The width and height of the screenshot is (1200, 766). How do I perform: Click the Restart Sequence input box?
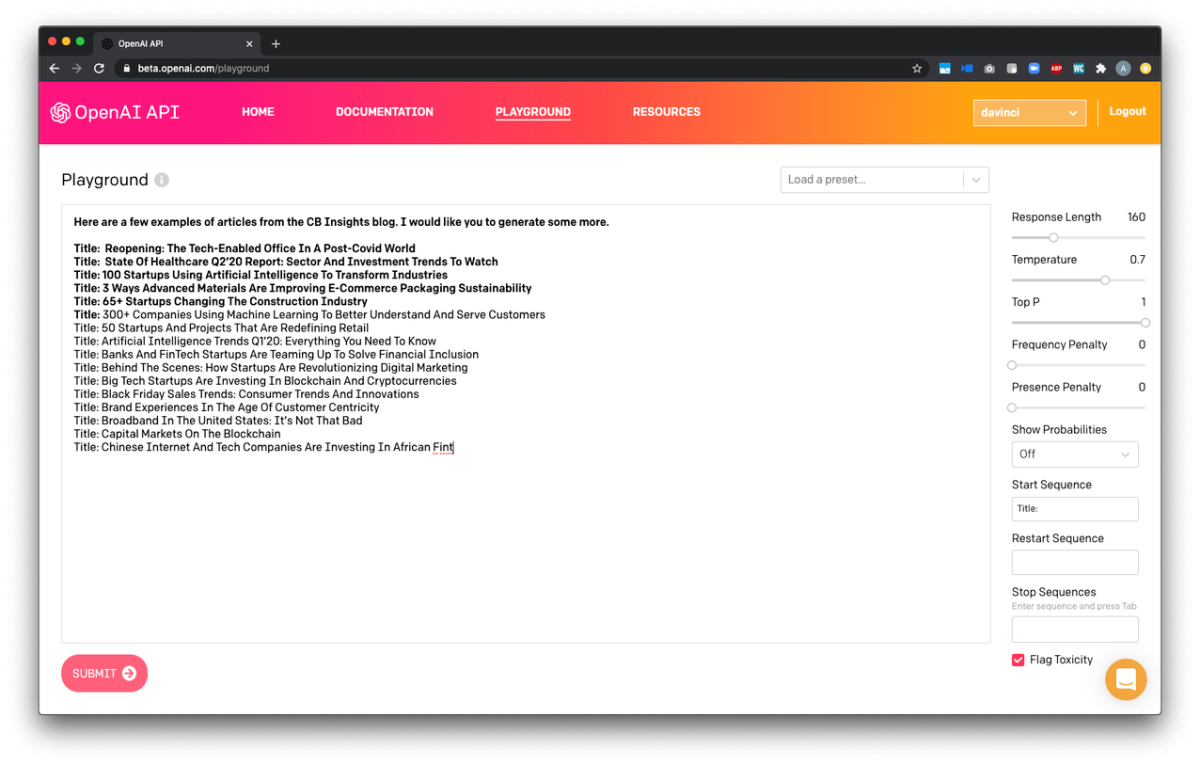pos(1074,562)
